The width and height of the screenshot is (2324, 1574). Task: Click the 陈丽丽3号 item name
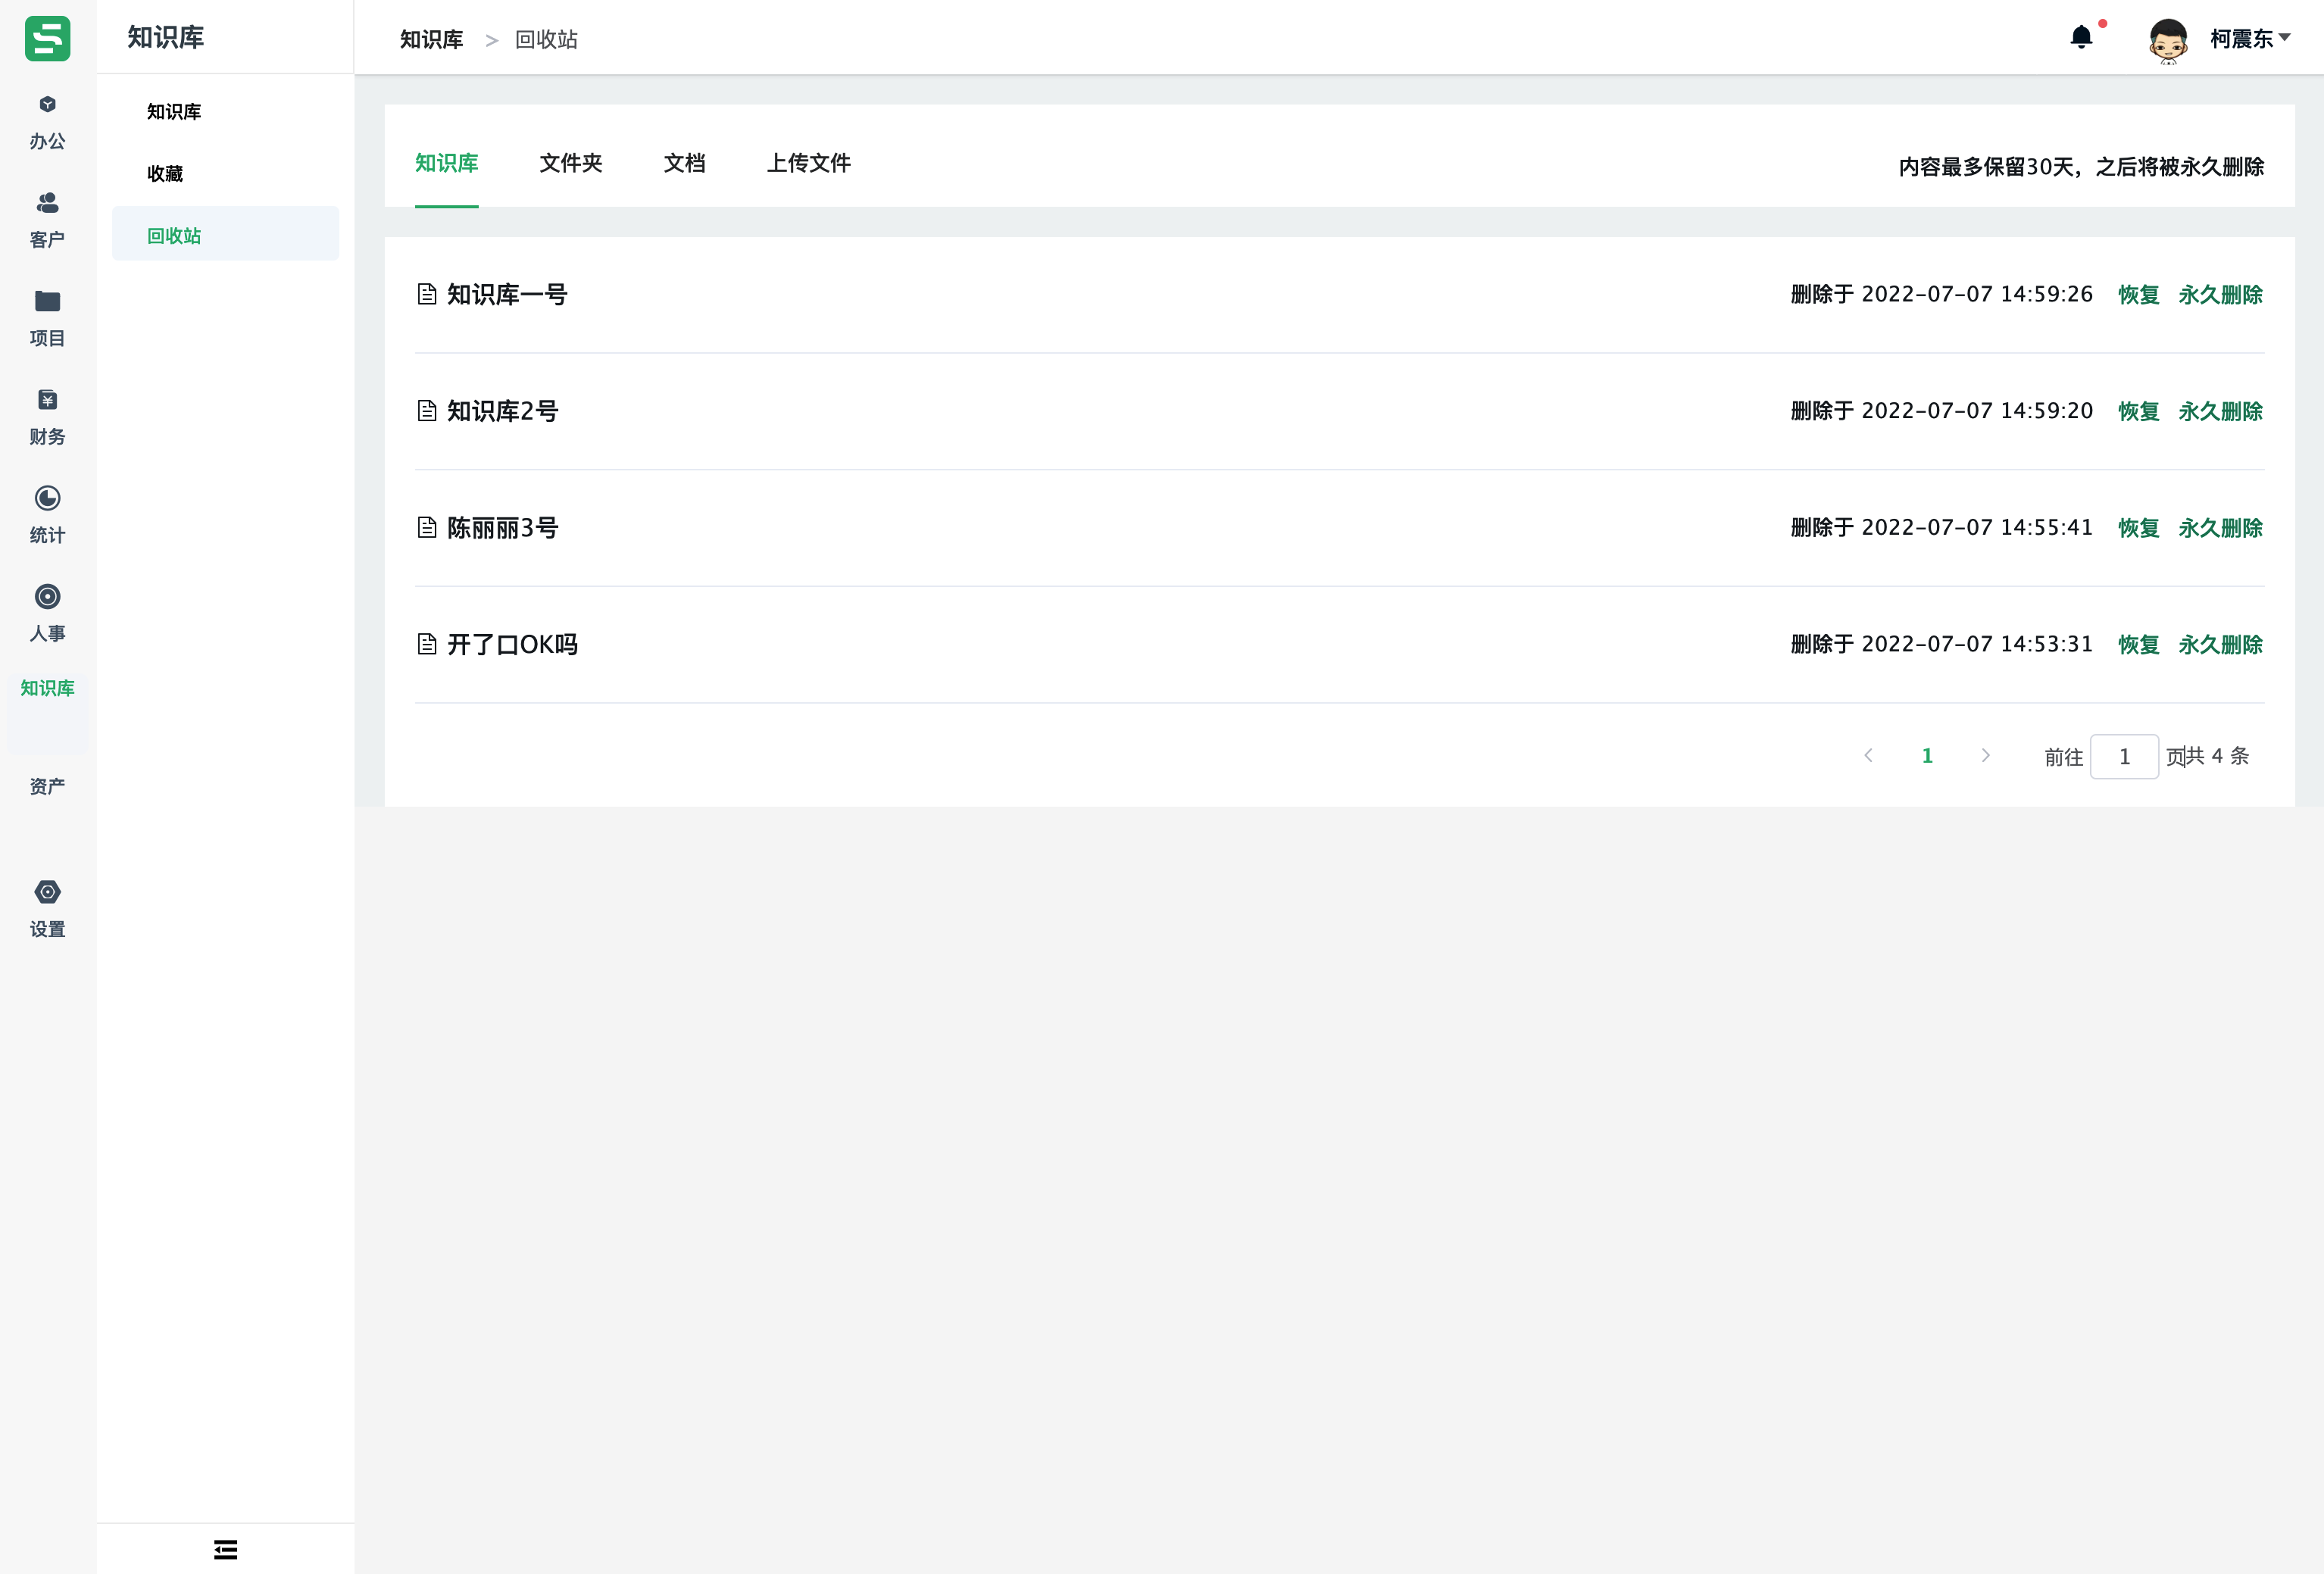[502, 528]
